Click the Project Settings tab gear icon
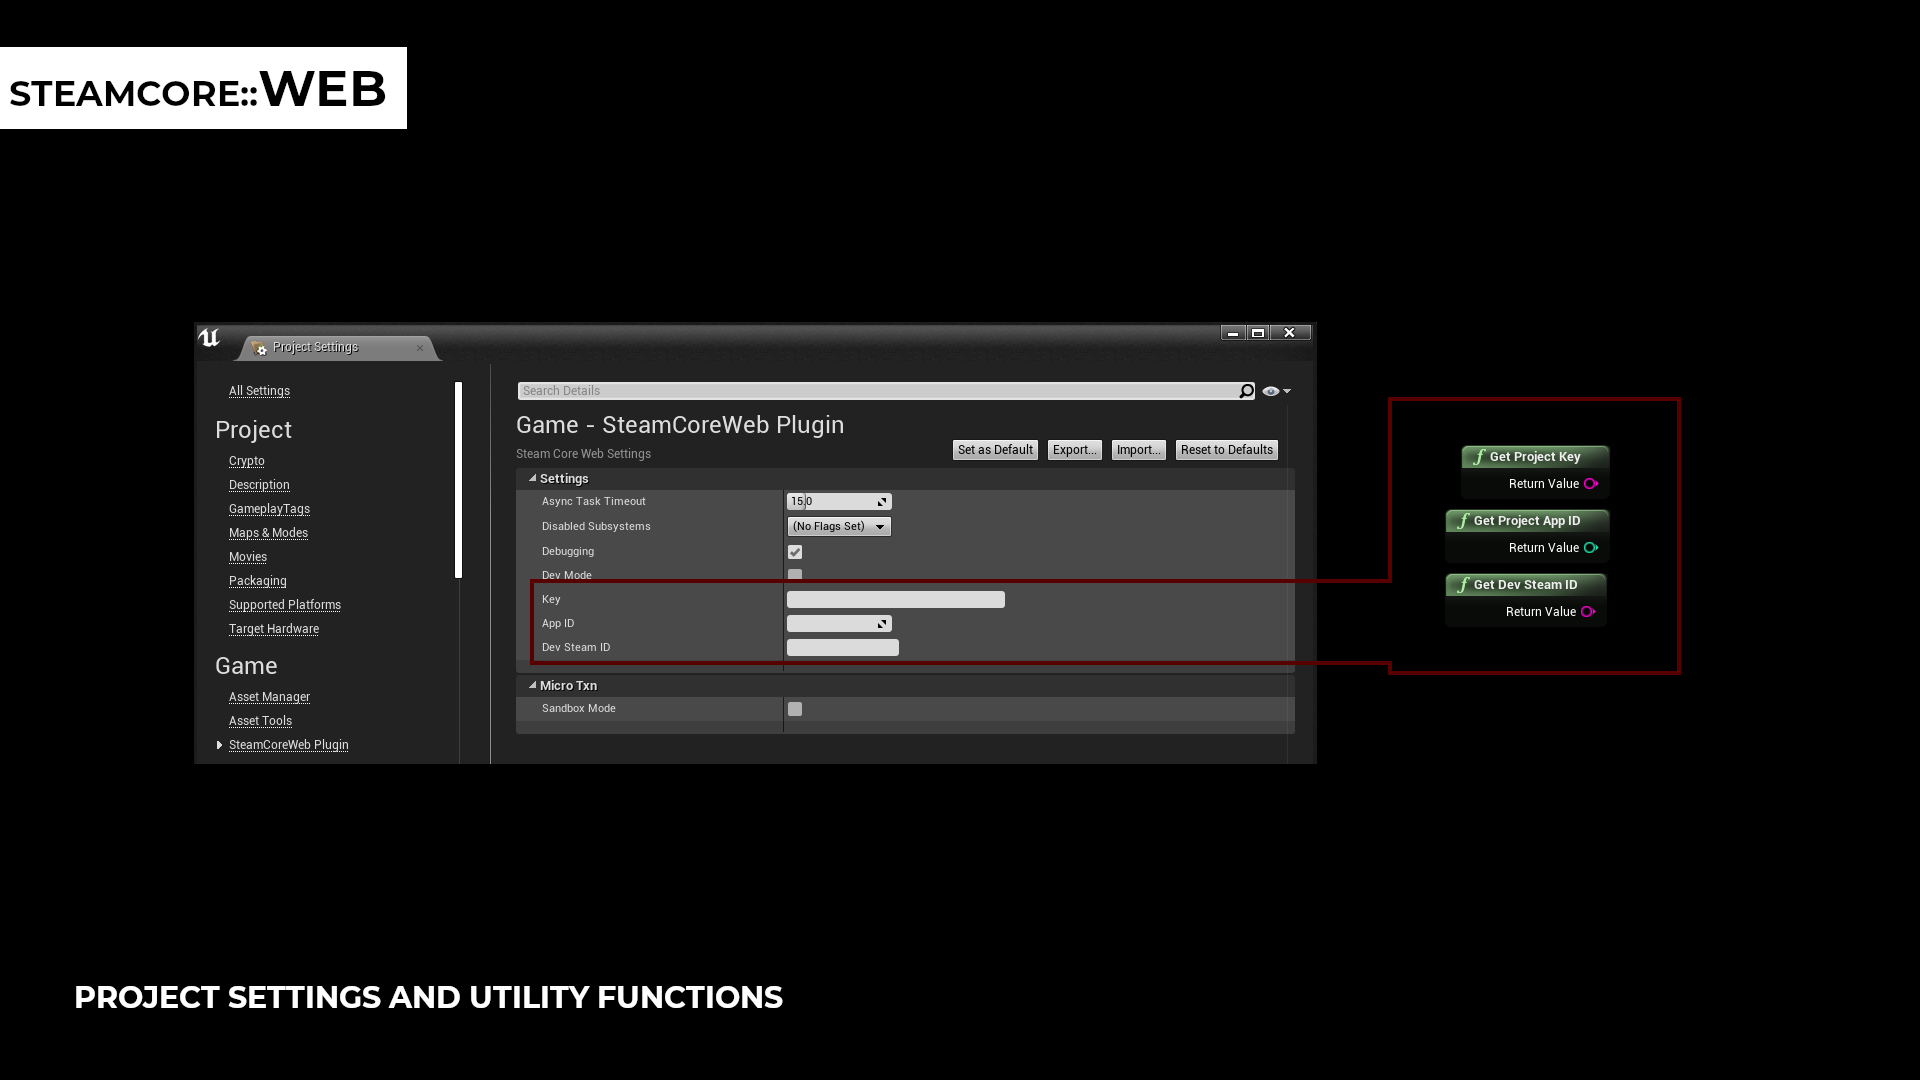This screenshot has height=1080, width=1920. pyautogui.click(x=260, y=348)
